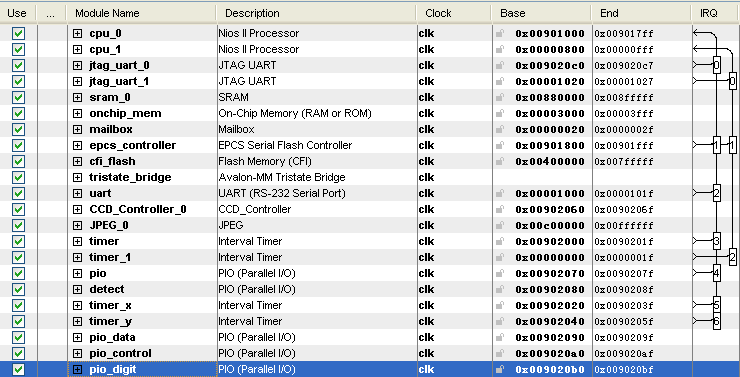Toggle base address lock for cfi_flash
This screenshot has width=740, height=377.
click(499, 161)
